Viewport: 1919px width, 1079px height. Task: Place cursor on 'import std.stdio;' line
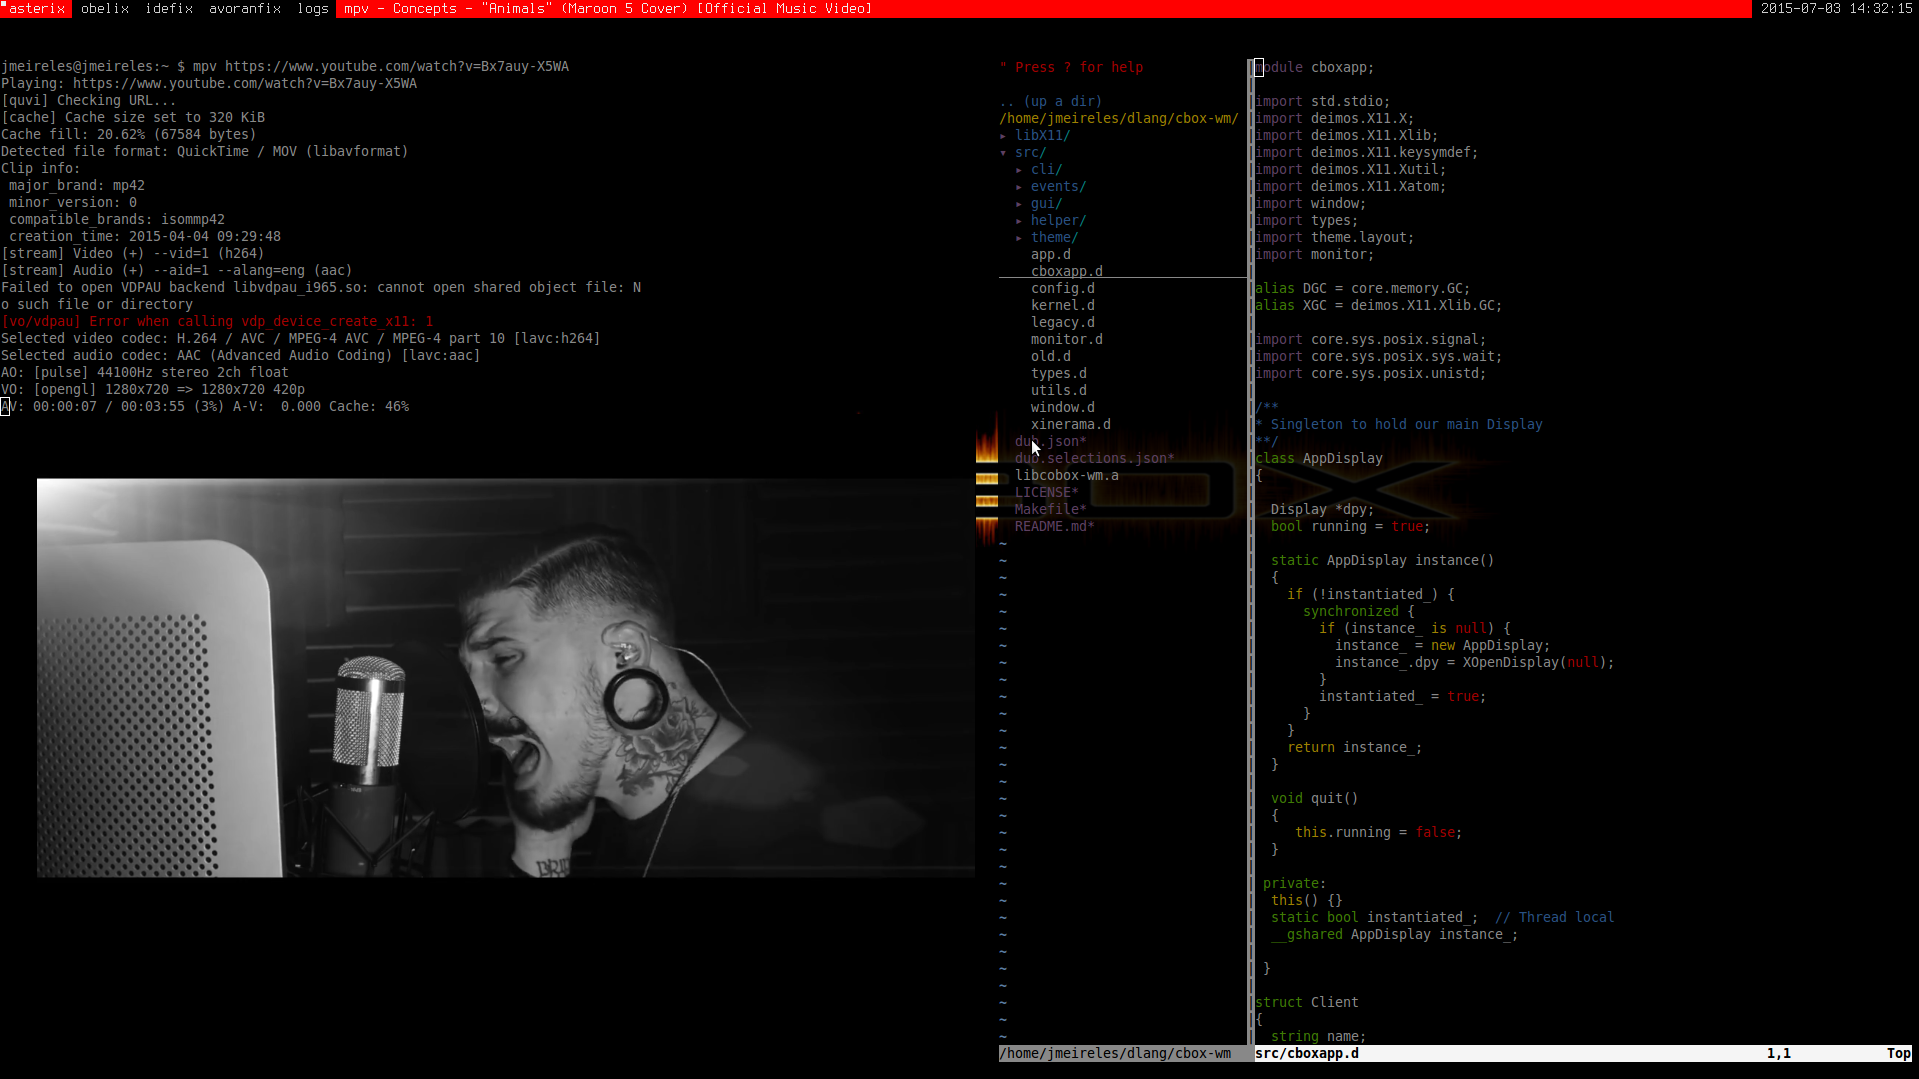tap(1323, 102)
